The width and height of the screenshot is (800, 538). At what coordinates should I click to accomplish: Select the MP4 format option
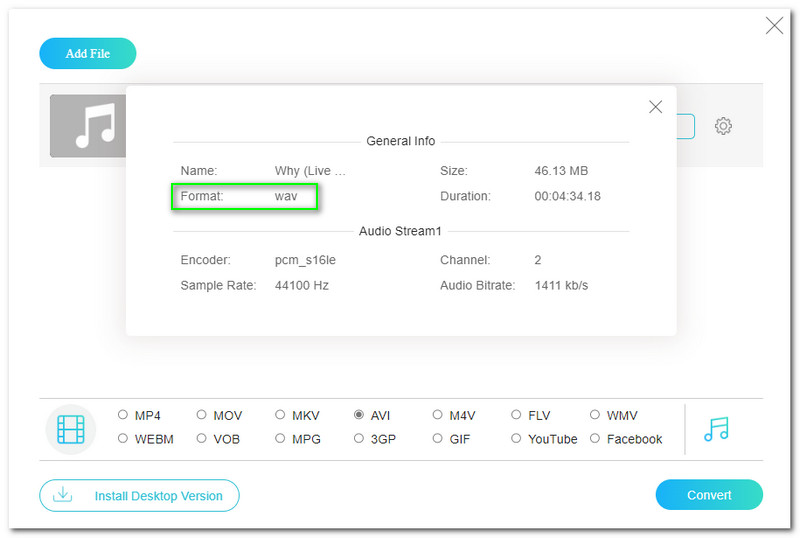(x=123, y=415)
